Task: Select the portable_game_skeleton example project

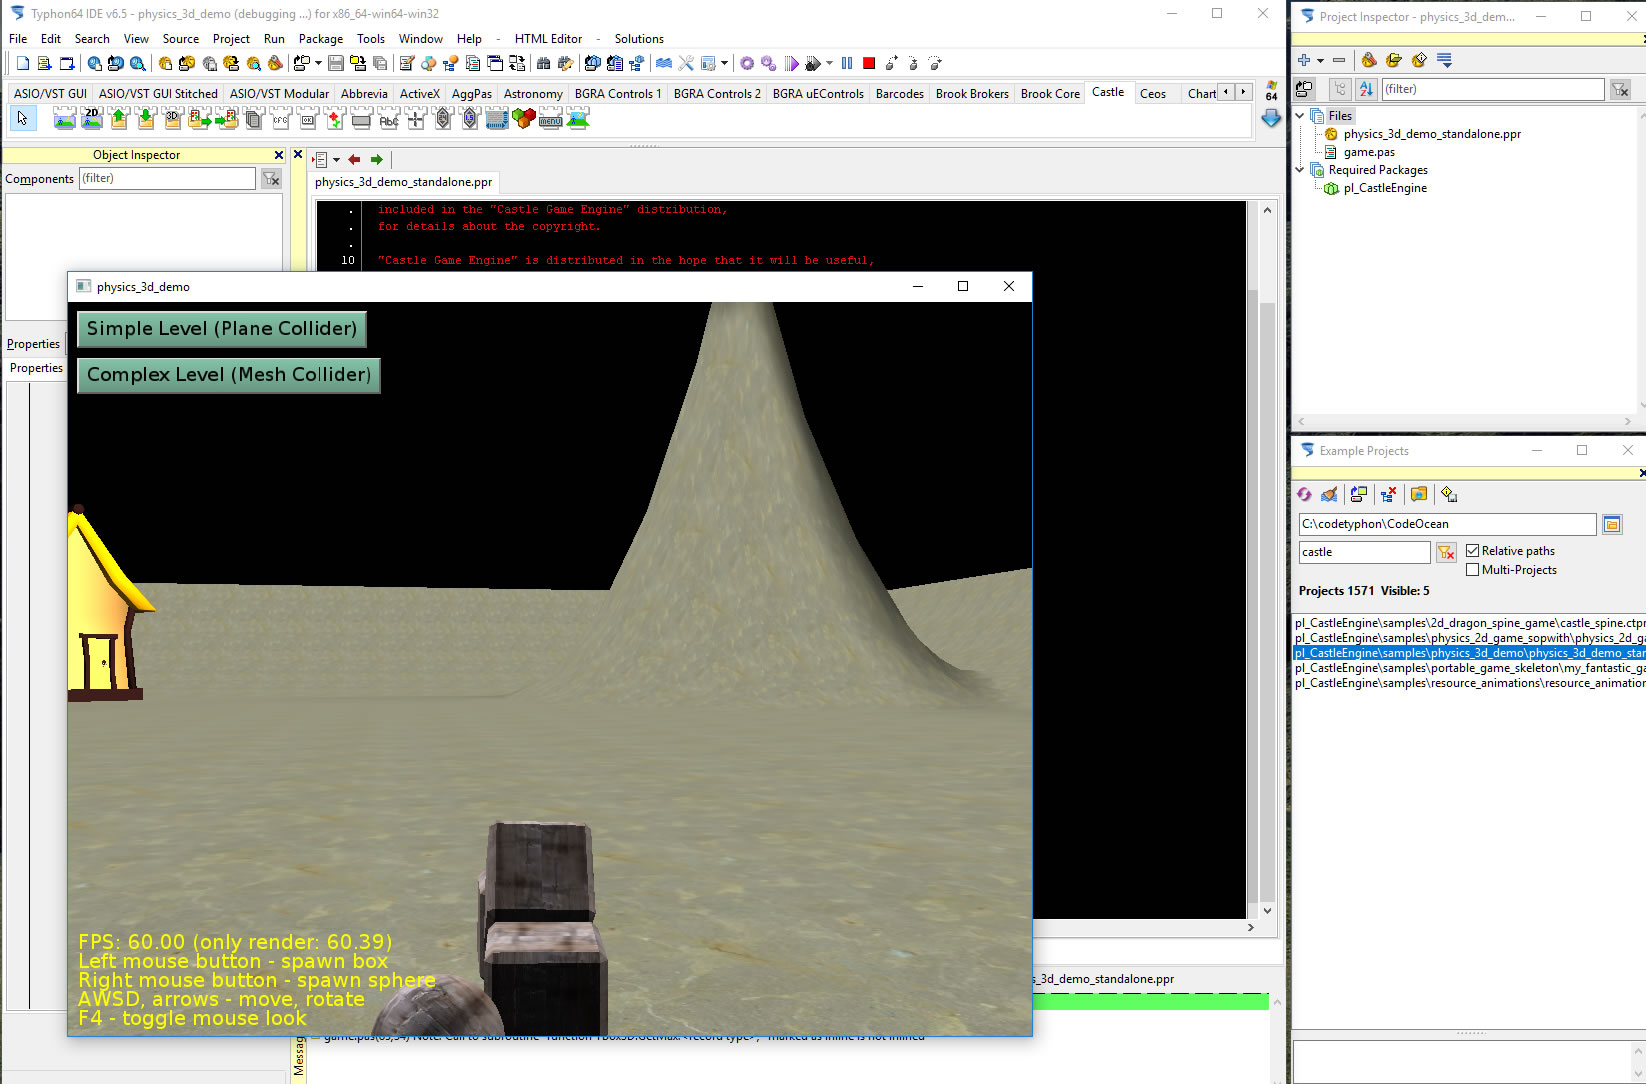Action: pos(1469,668)
